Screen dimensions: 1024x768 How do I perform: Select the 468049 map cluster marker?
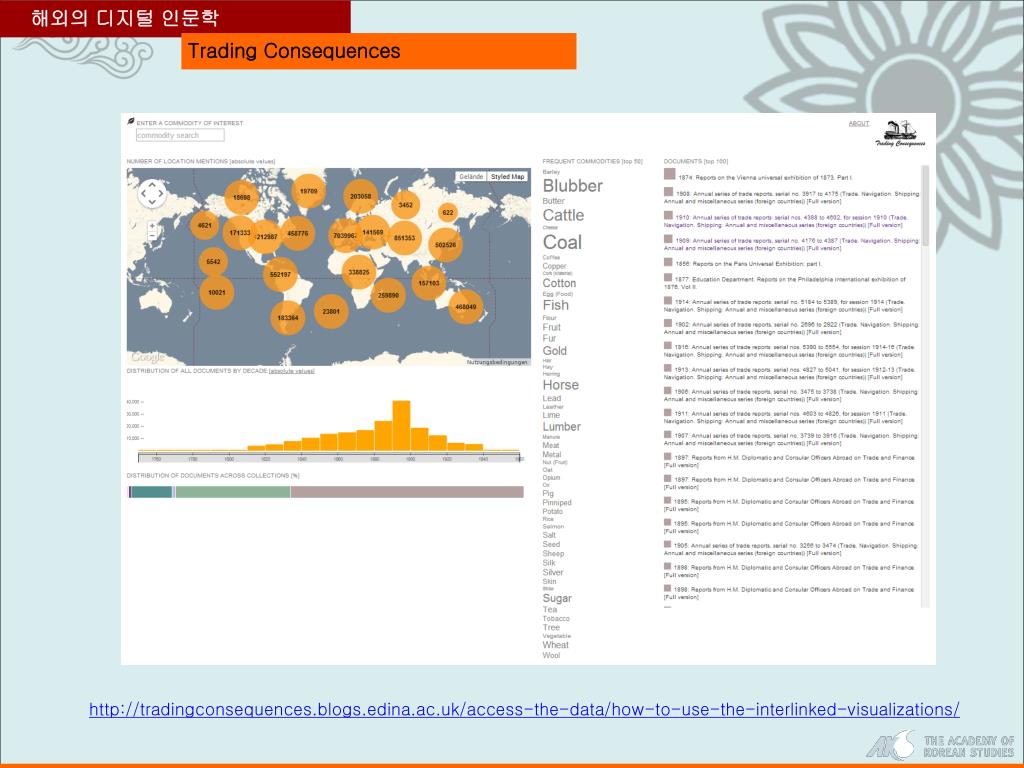click(x=466, y=307)
